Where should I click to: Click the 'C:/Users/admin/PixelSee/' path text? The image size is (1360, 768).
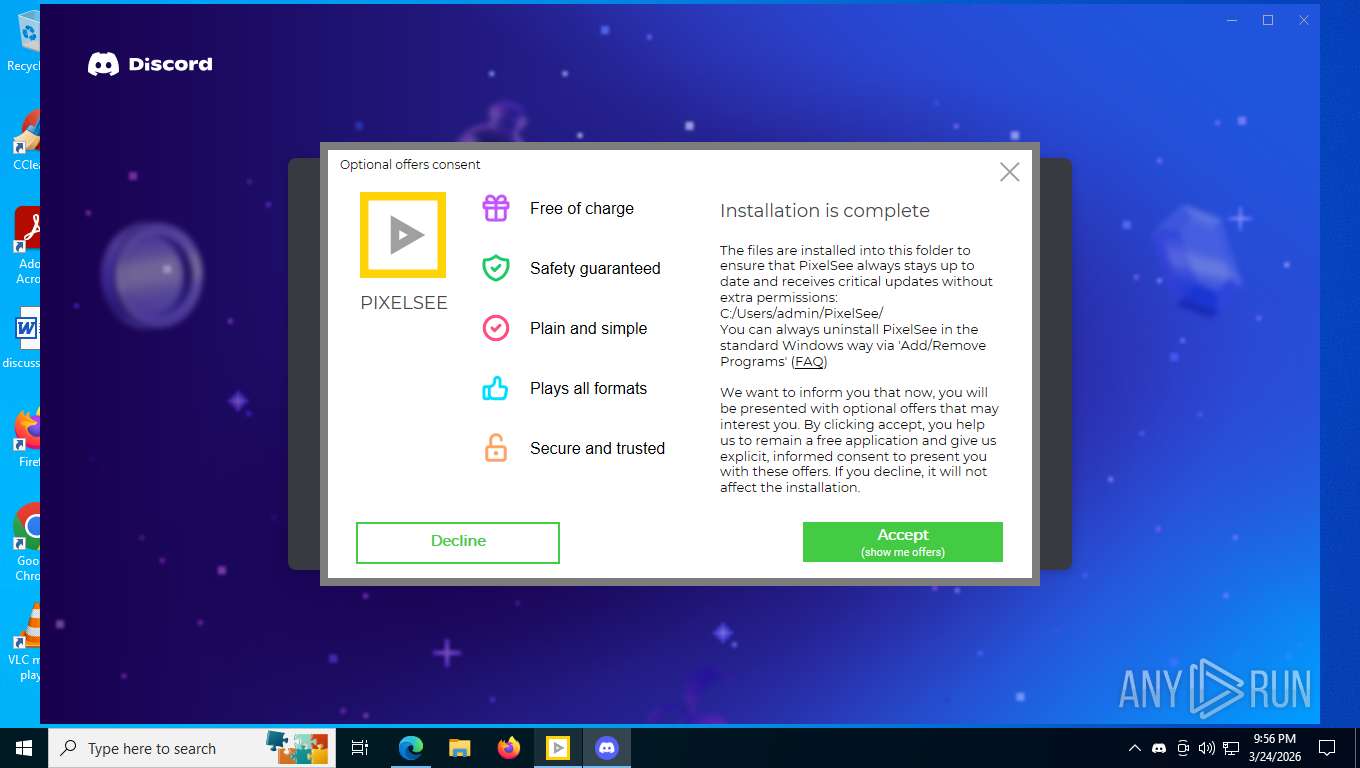coord(802,313)
